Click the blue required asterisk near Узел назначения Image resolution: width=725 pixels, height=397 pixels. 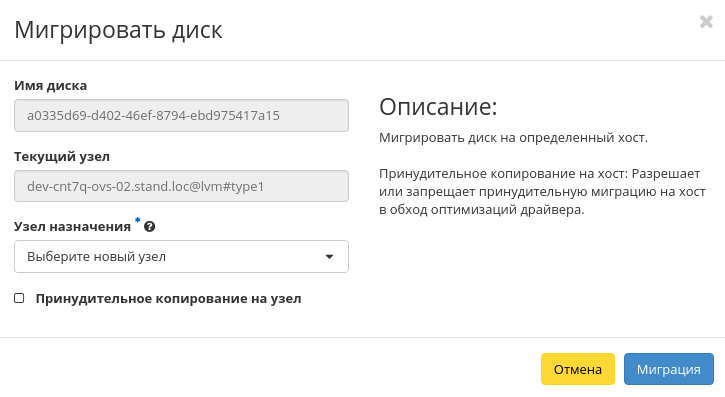(x=137, y=220)
